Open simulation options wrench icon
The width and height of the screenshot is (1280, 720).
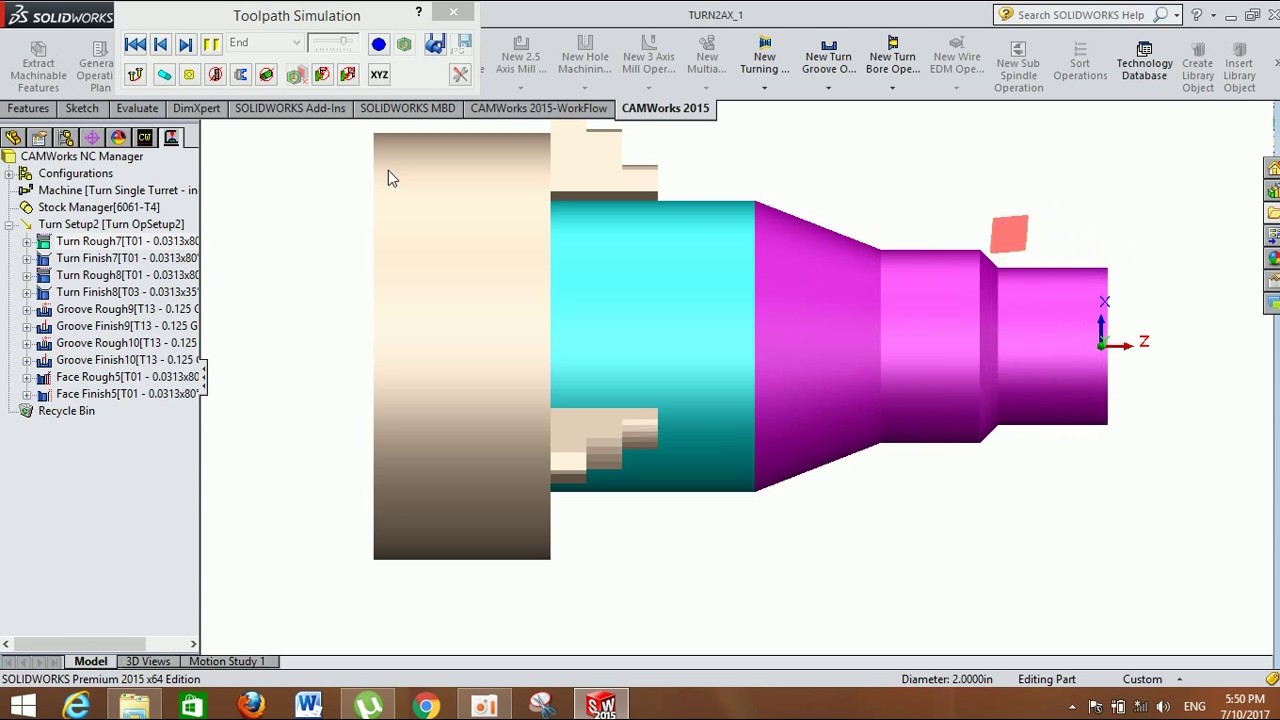(460, 75)
